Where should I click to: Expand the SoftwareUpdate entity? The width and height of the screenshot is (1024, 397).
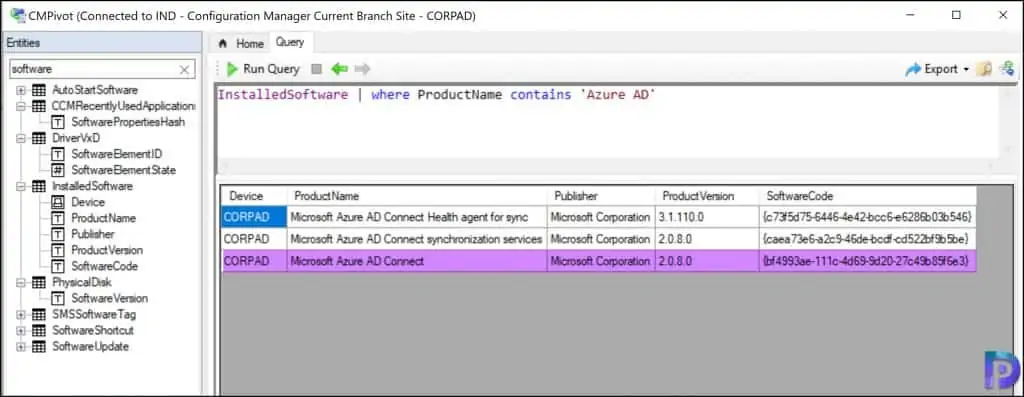coord(21,346)
